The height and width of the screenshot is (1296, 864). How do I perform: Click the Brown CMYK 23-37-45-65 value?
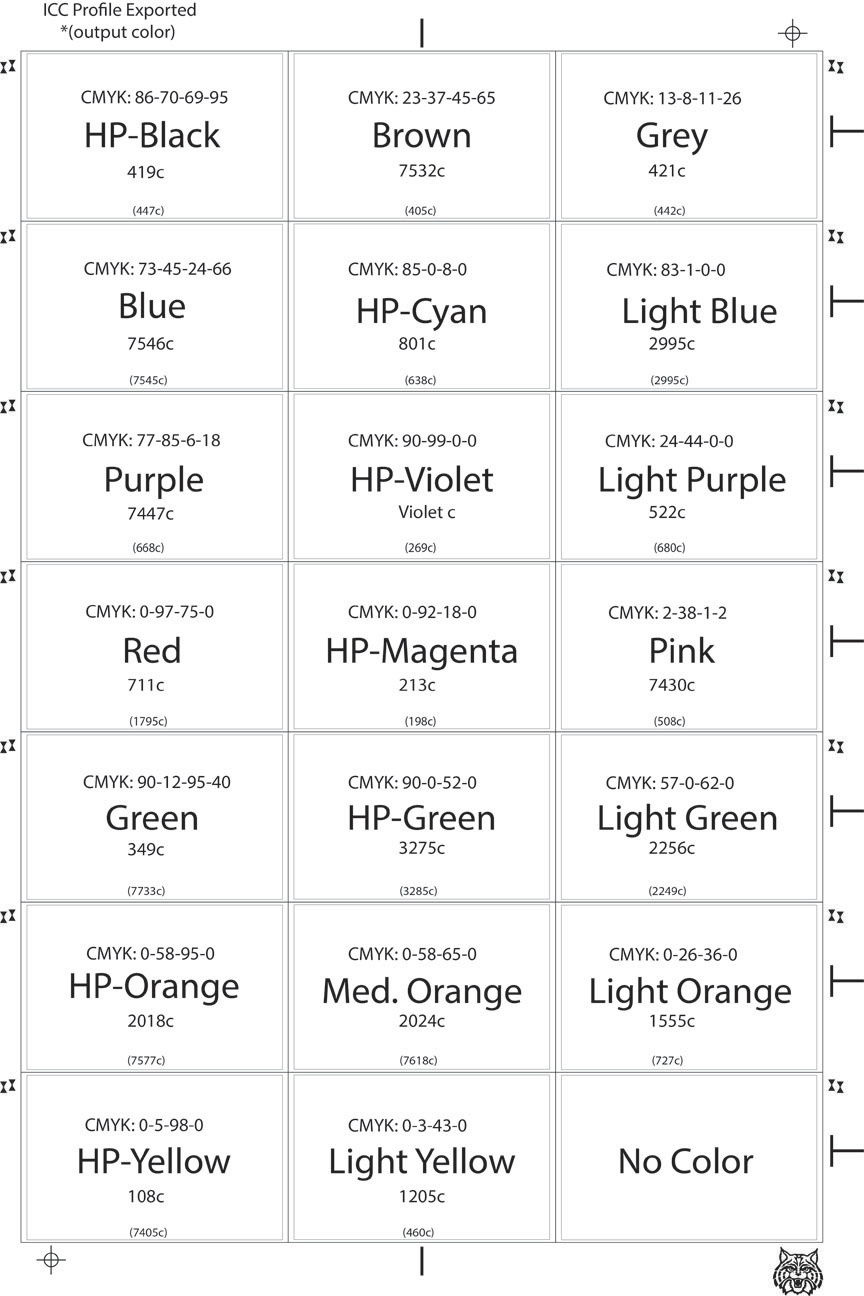click(x=421, y=98)
